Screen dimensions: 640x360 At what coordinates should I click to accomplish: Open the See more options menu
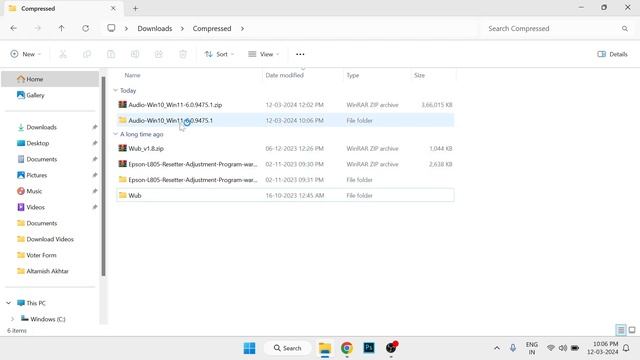pyautogui.click(x=300, y=54)
